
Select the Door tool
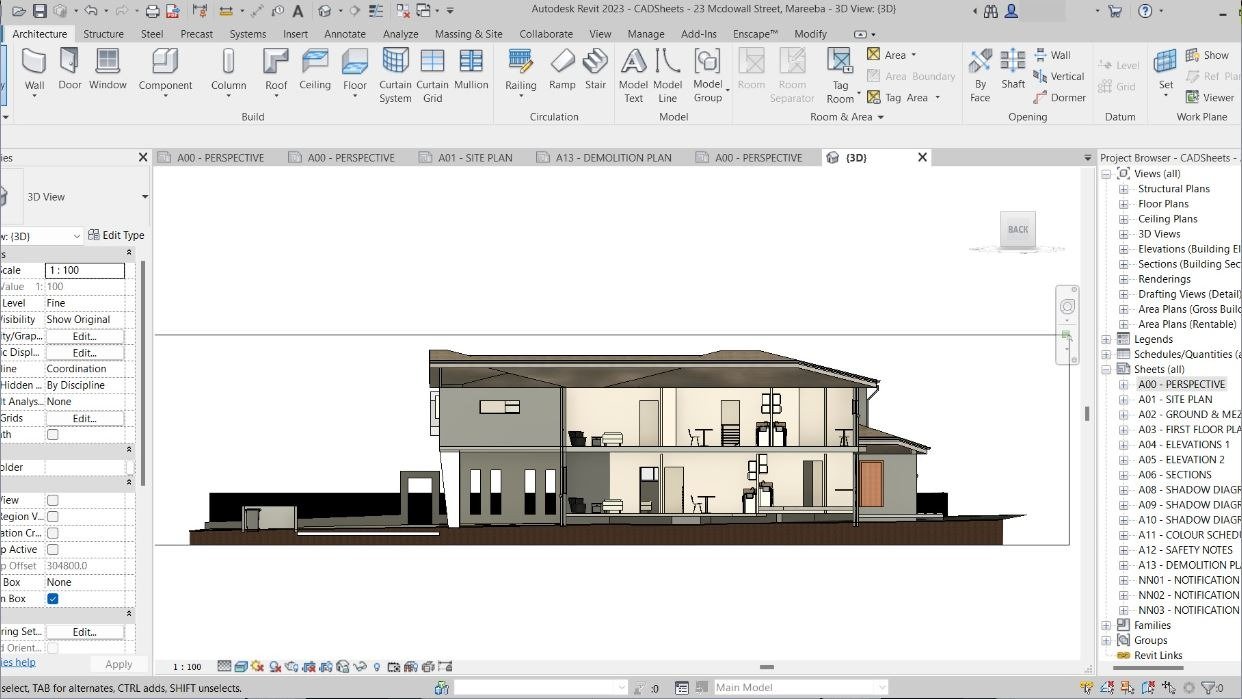tap(70, 69)
